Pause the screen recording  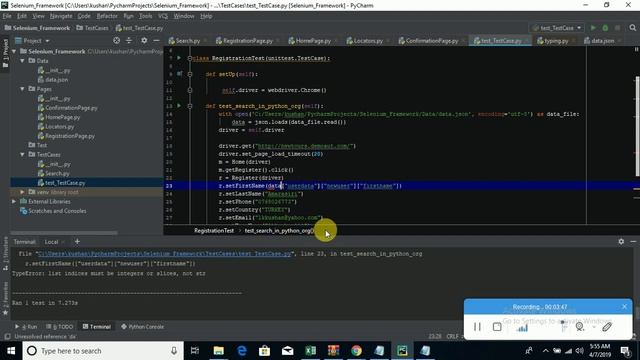tap(477, 327)
